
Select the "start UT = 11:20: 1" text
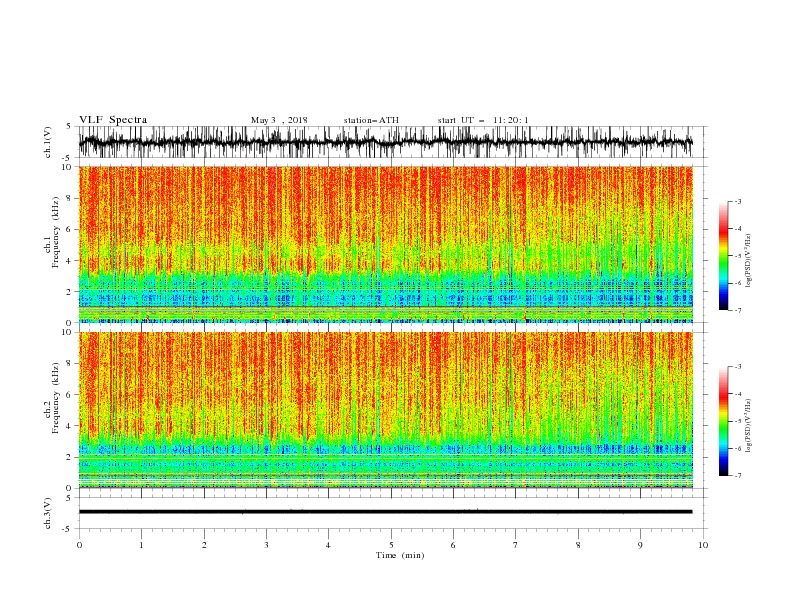tap(483, 120)
